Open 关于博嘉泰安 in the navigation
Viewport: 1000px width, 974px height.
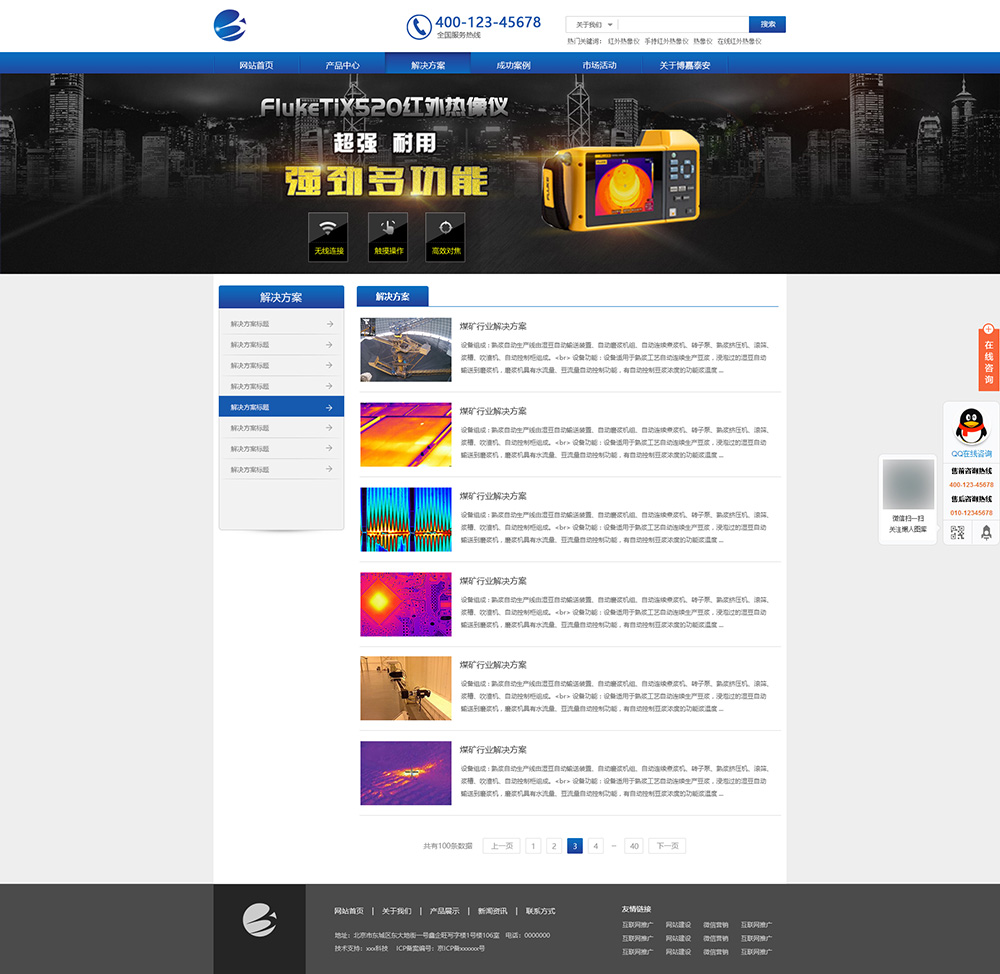pos(685,65)
